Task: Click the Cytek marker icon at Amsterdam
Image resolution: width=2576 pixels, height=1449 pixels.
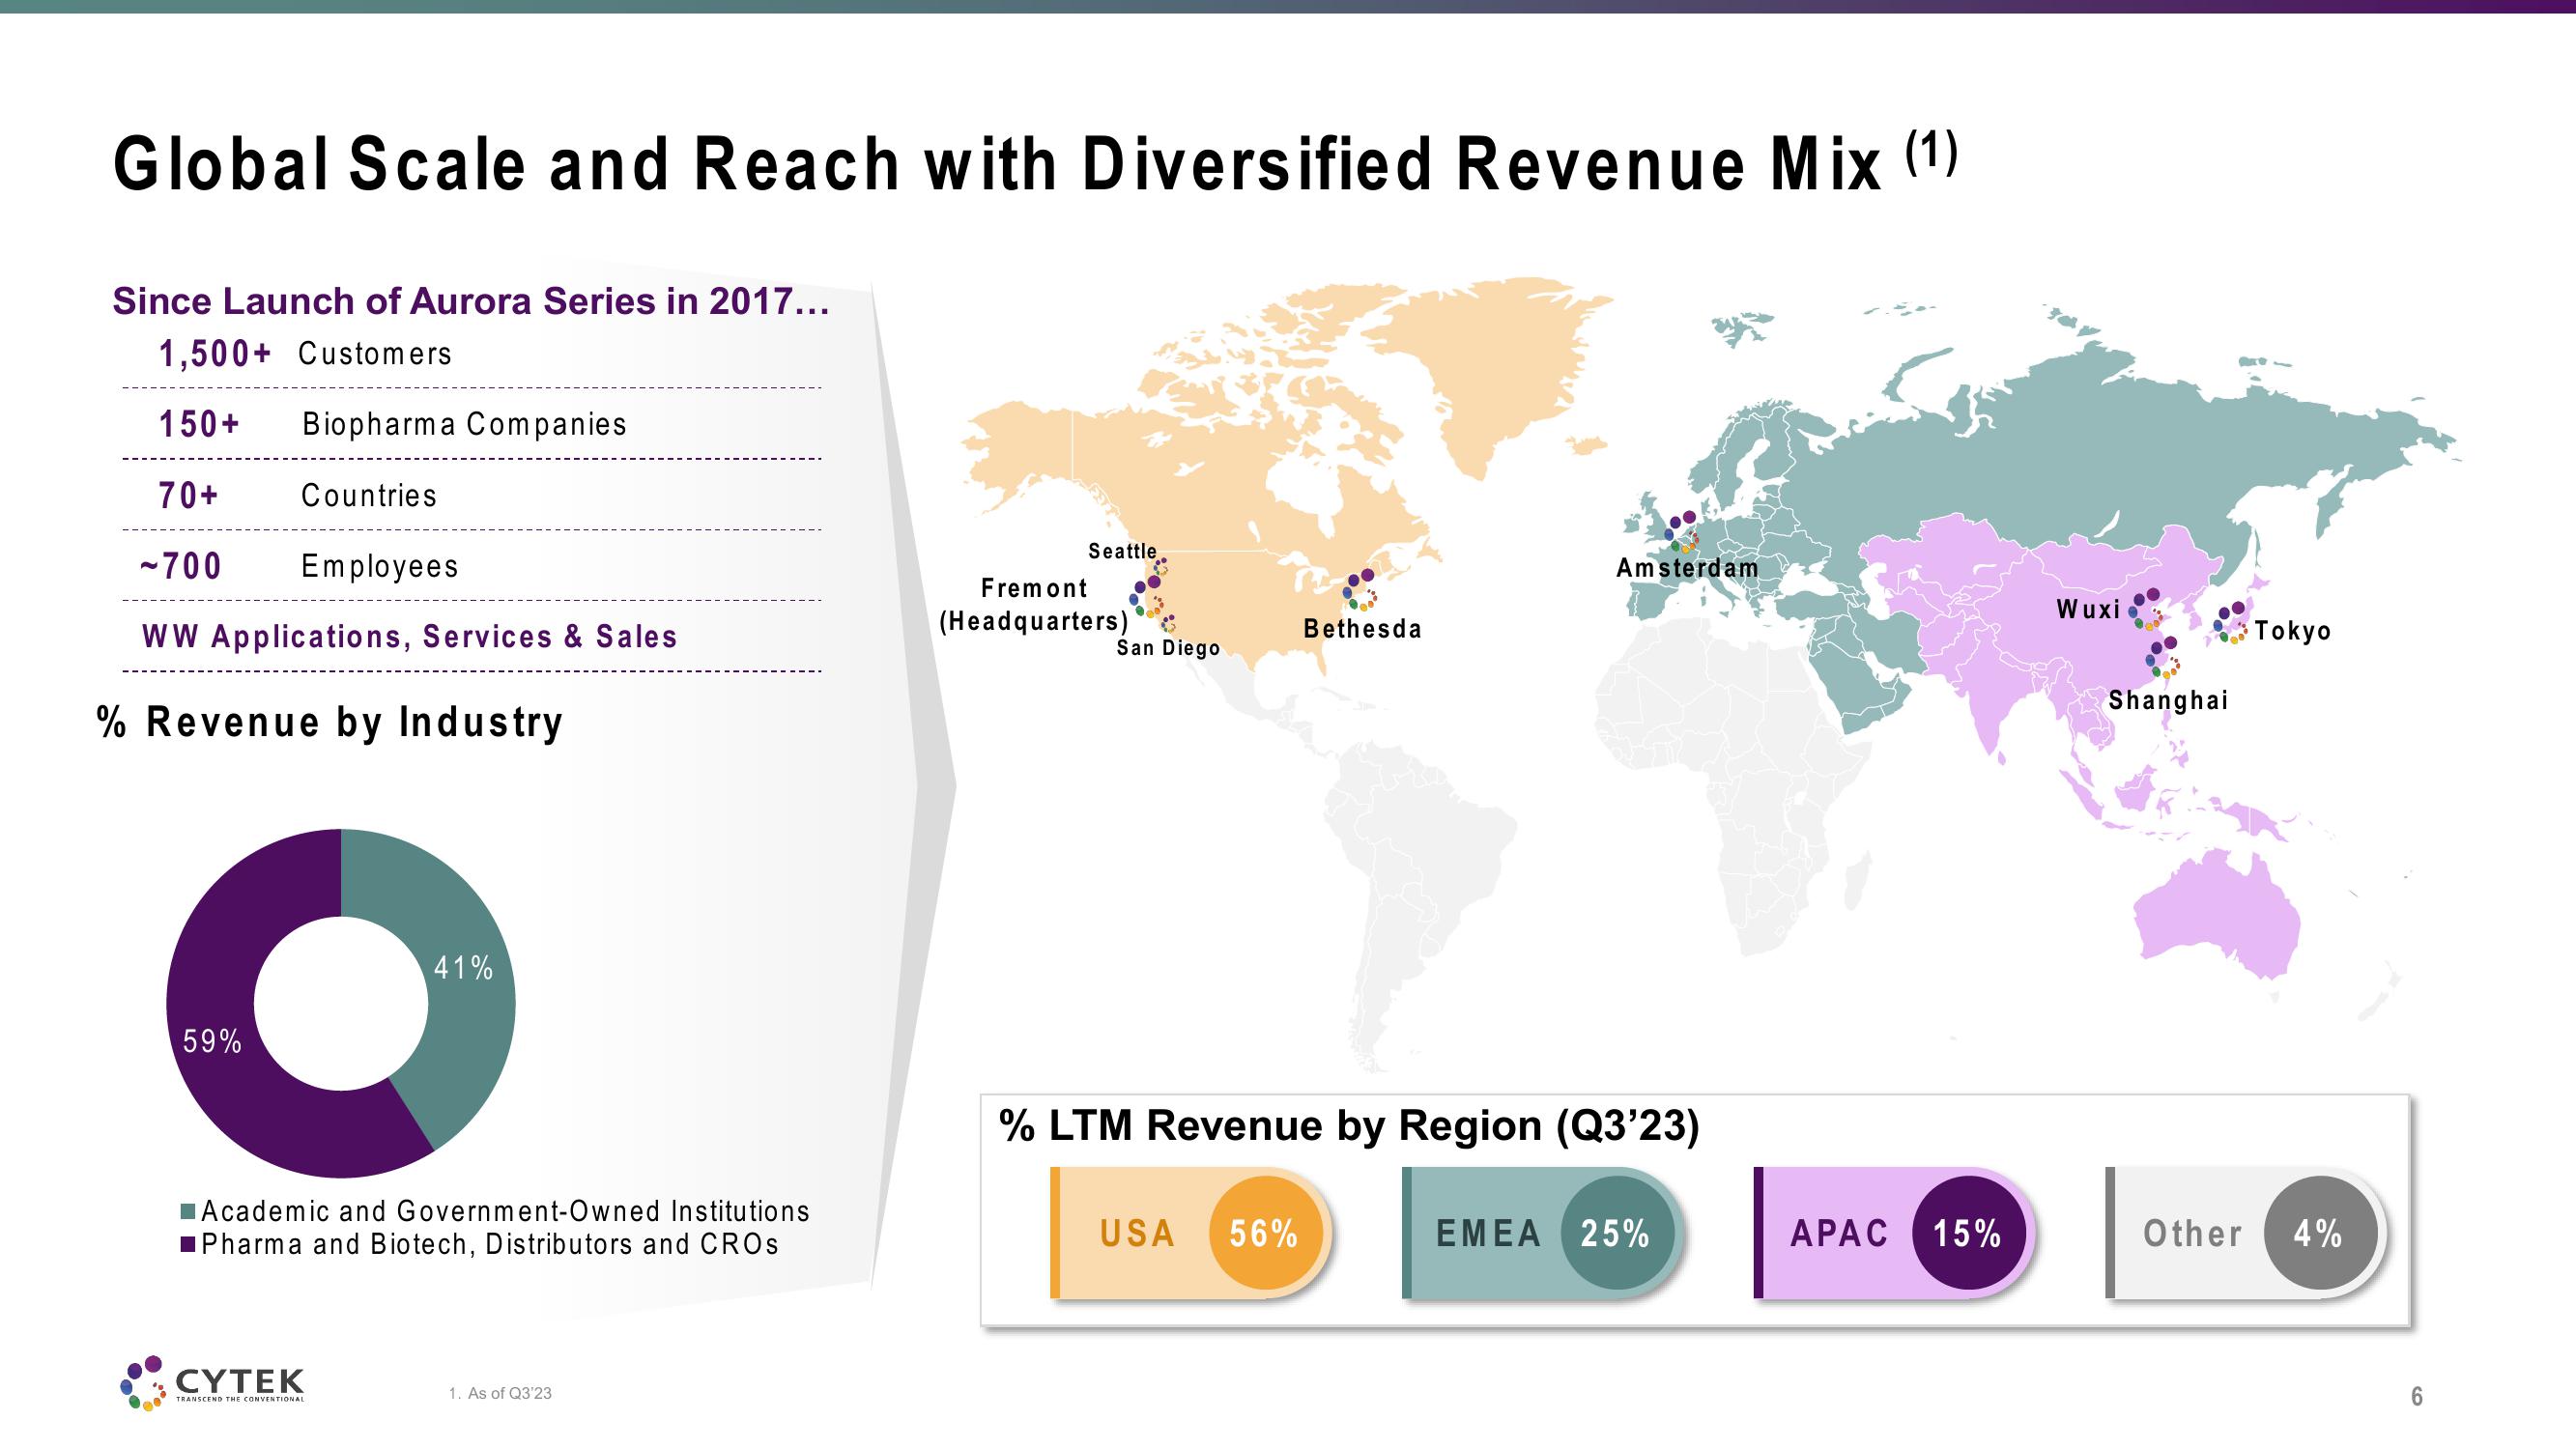Action: point(1682,533)
